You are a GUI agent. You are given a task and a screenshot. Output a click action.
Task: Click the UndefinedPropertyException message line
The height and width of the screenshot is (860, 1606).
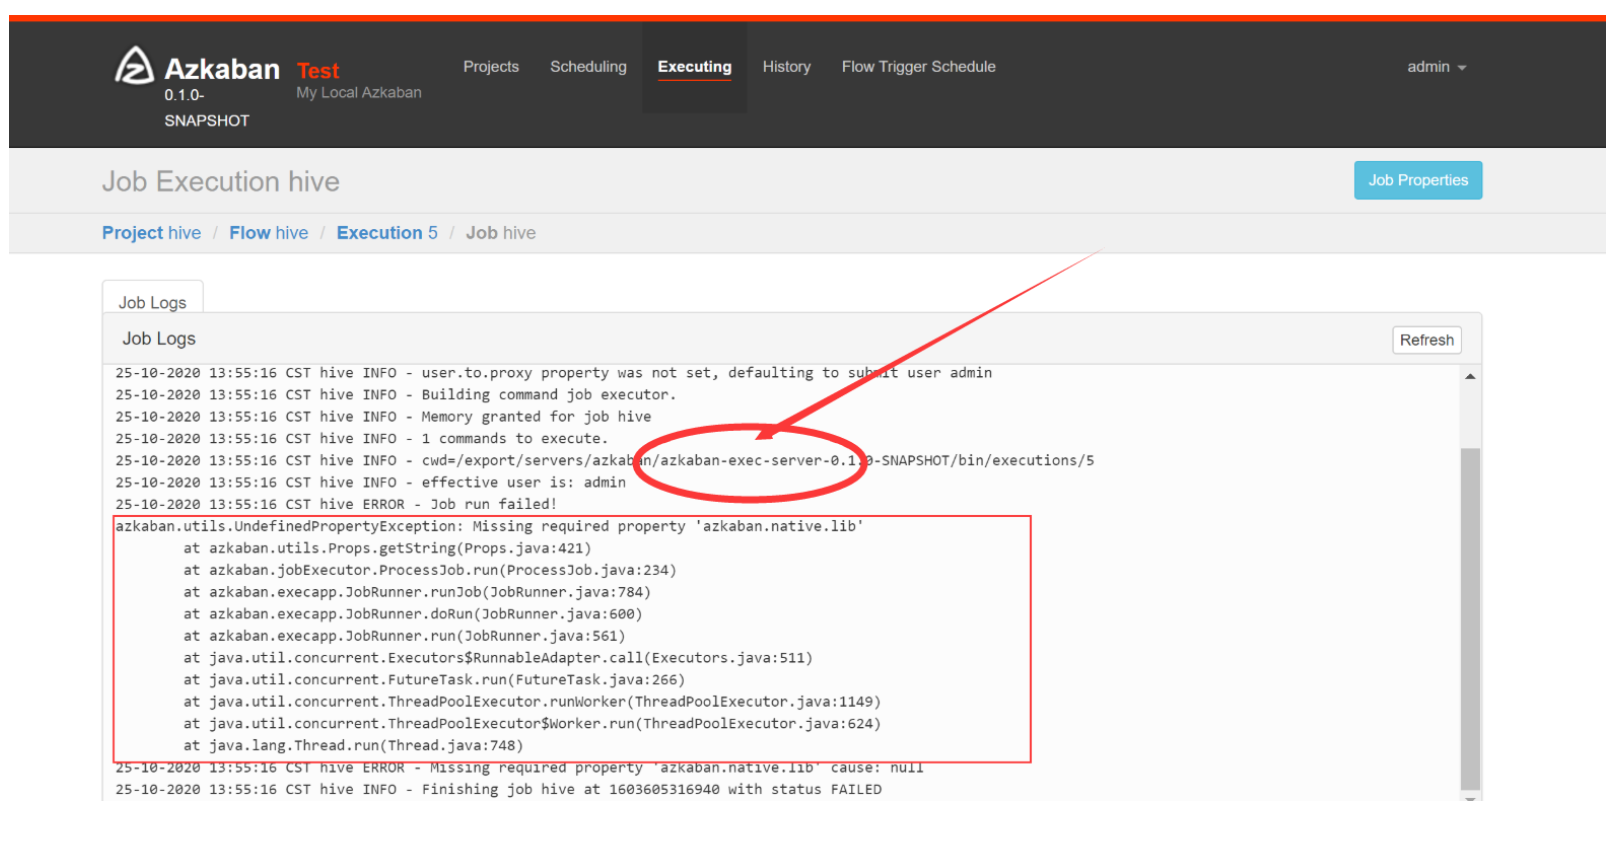[489, 526]
